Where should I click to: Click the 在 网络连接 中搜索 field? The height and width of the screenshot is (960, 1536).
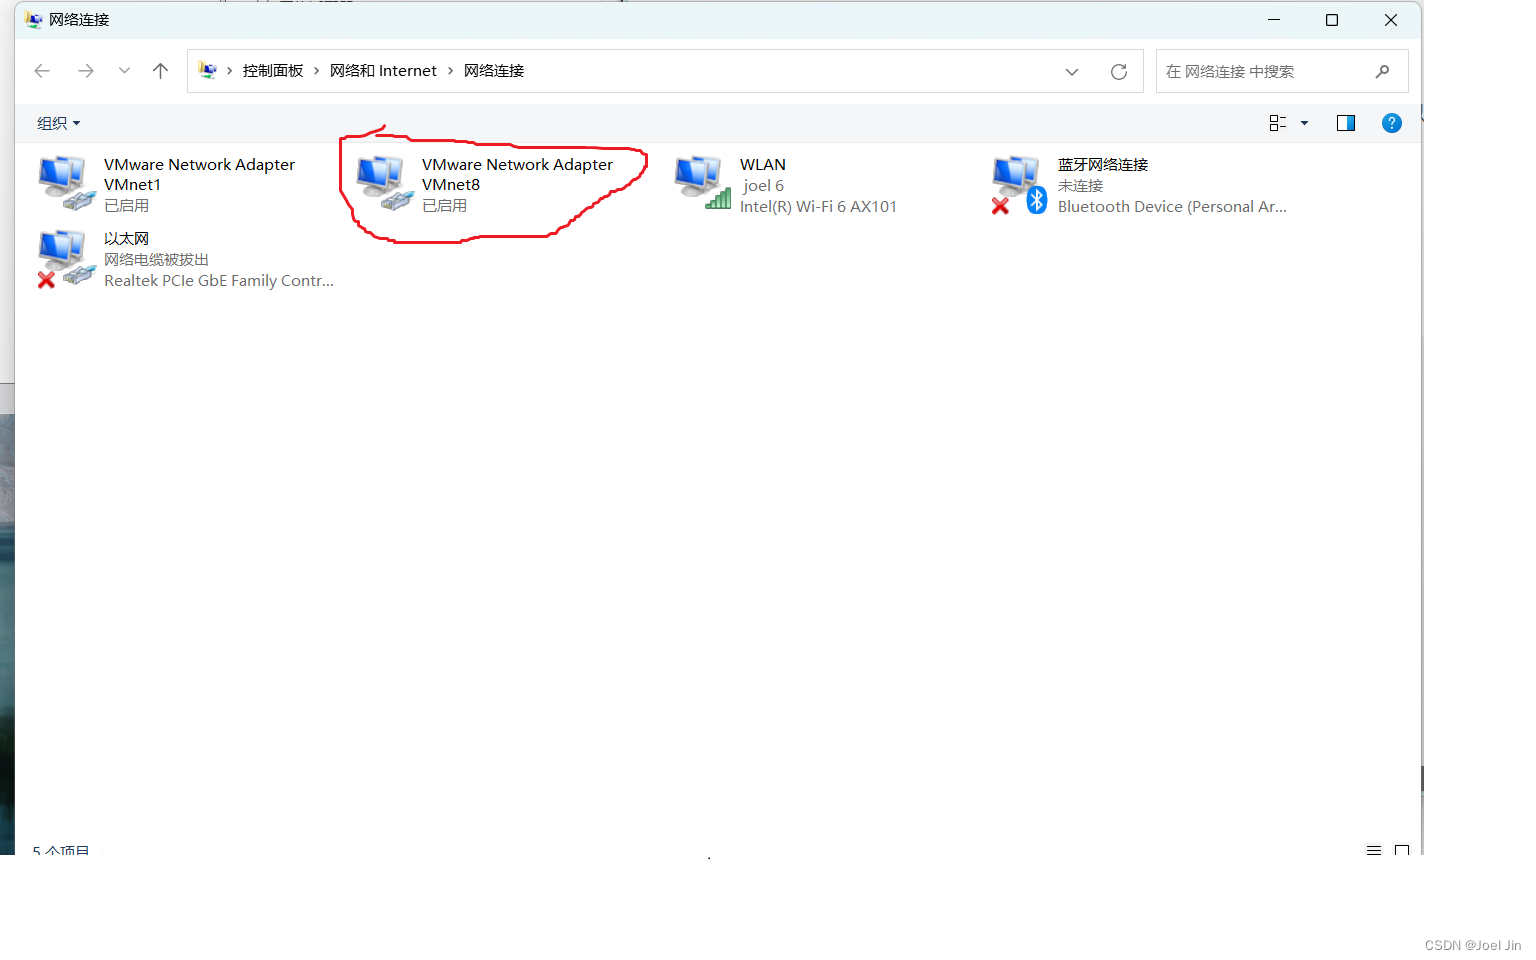[1282, 72]
